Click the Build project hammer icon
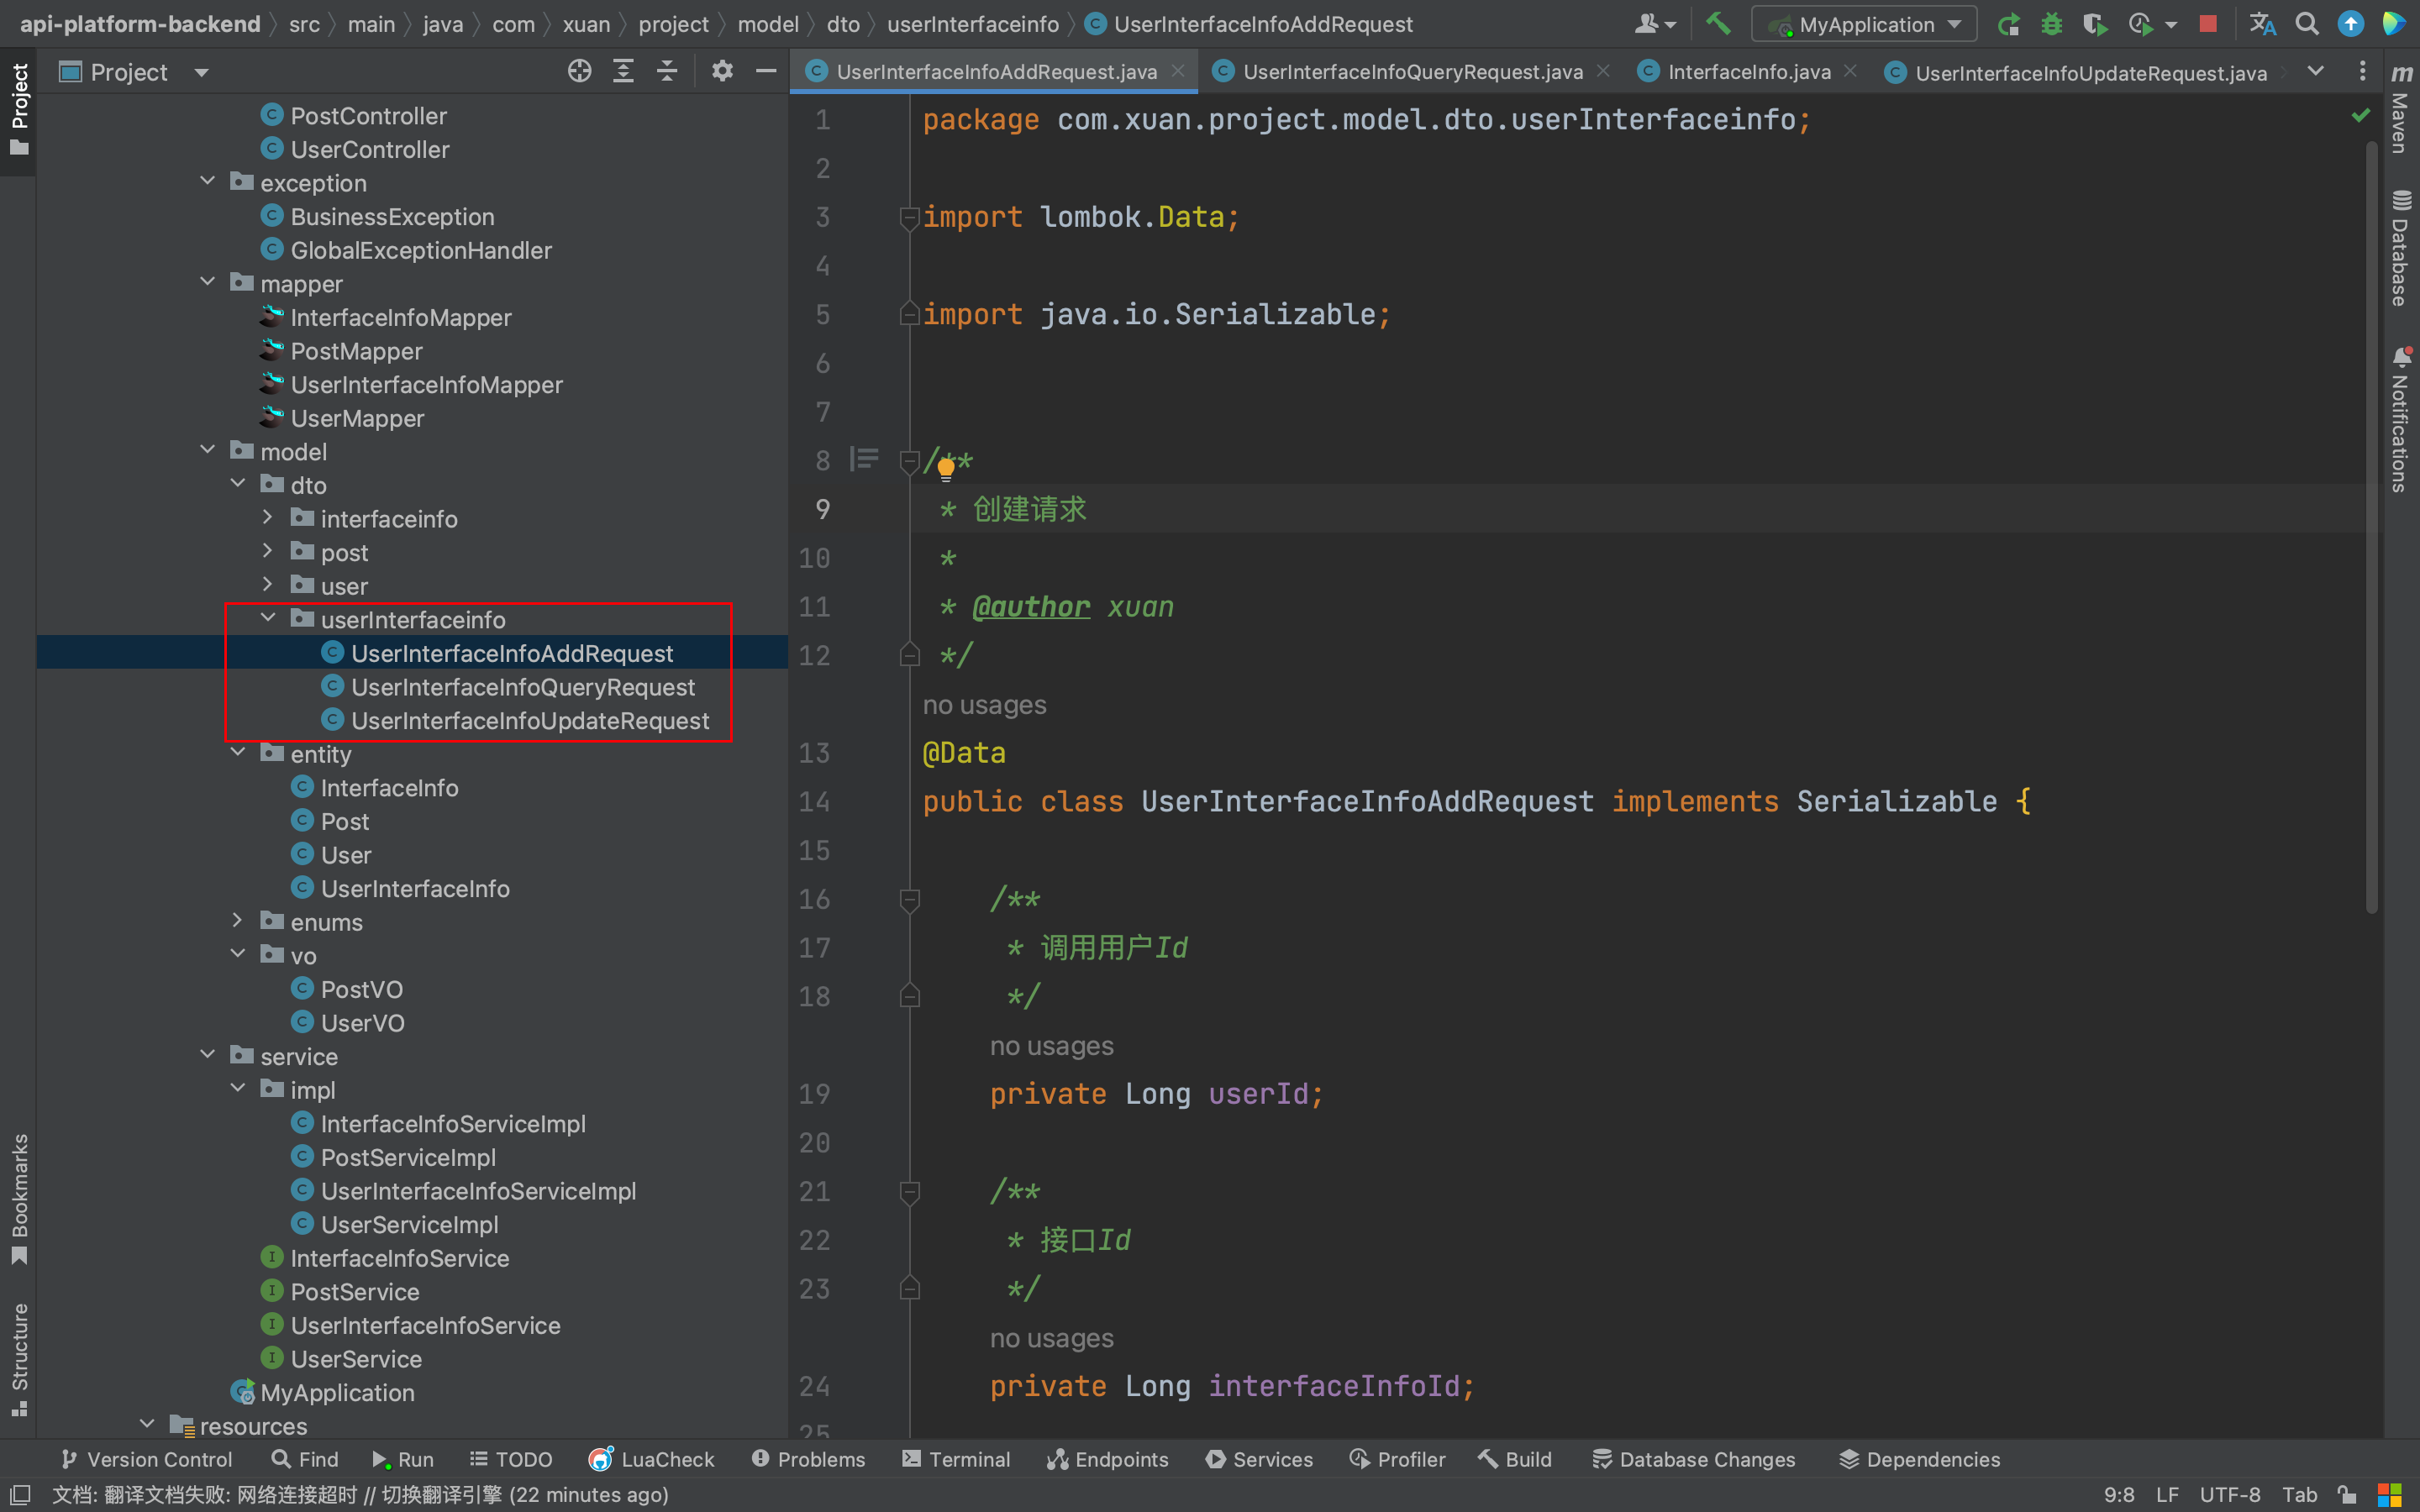The height and width of the screenshot is (1512, 2420). tap(1718, 24)
